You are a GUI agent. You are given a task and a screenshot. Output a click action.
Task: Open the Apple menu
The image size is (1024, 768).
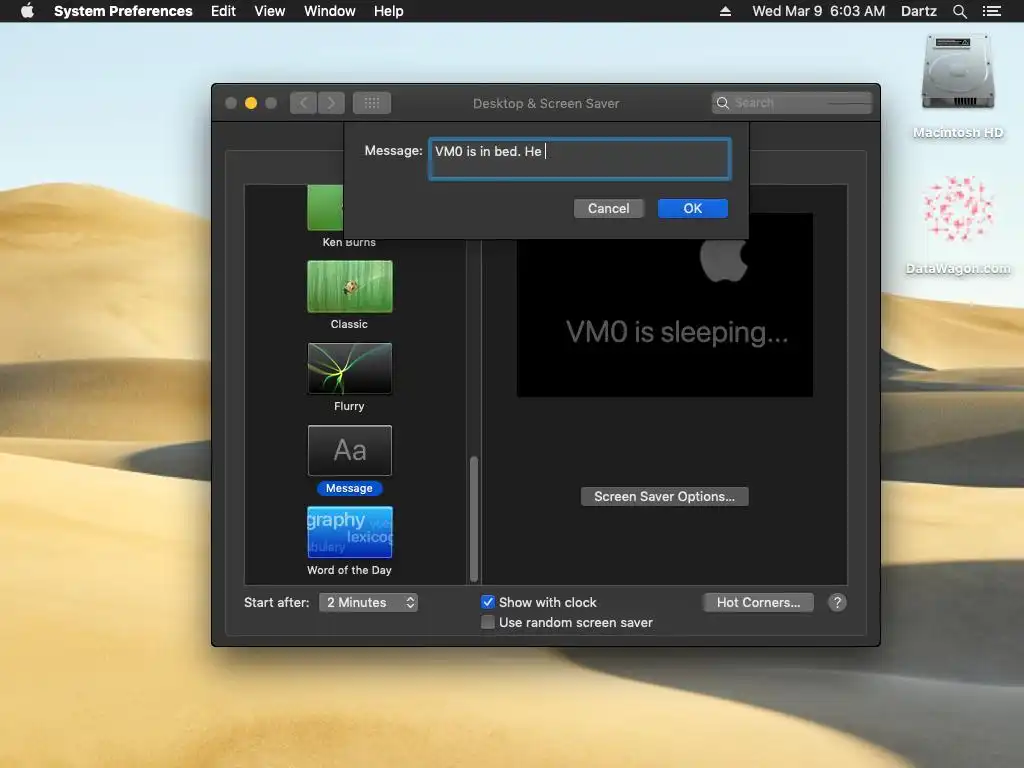(x=27, y=11)
